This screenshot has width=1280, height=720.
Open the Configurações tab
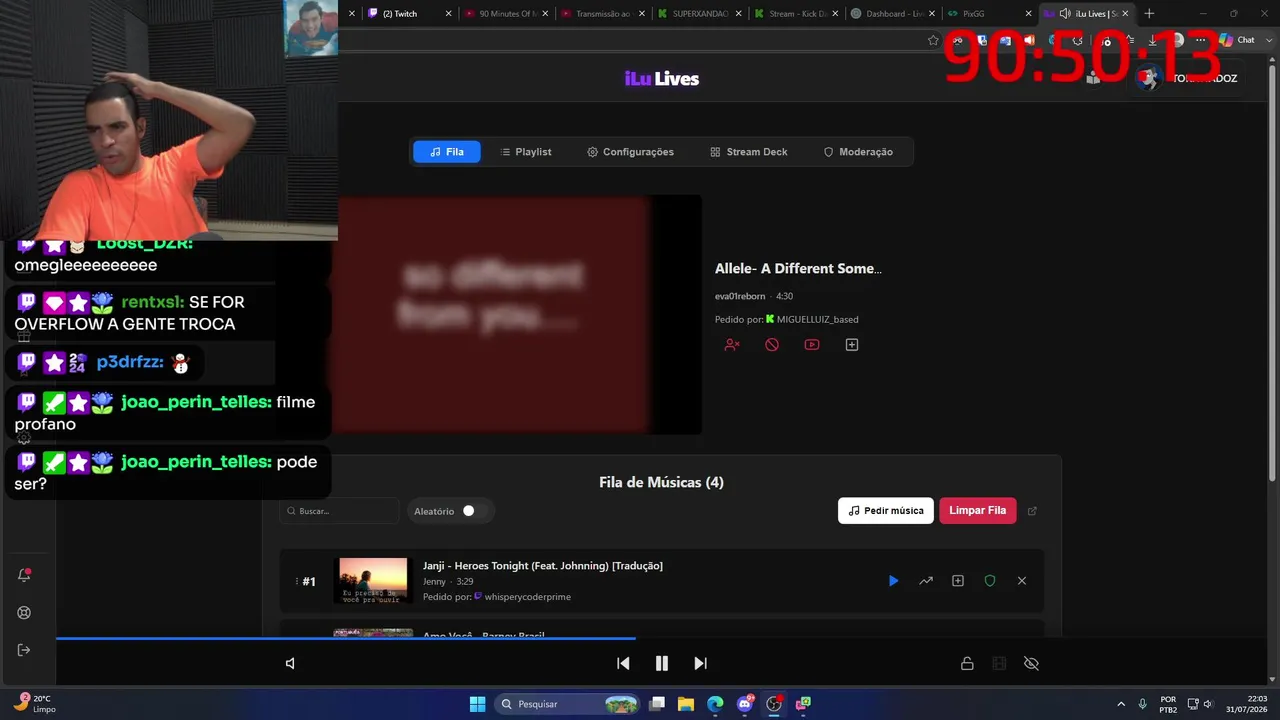tap(630, 152)
